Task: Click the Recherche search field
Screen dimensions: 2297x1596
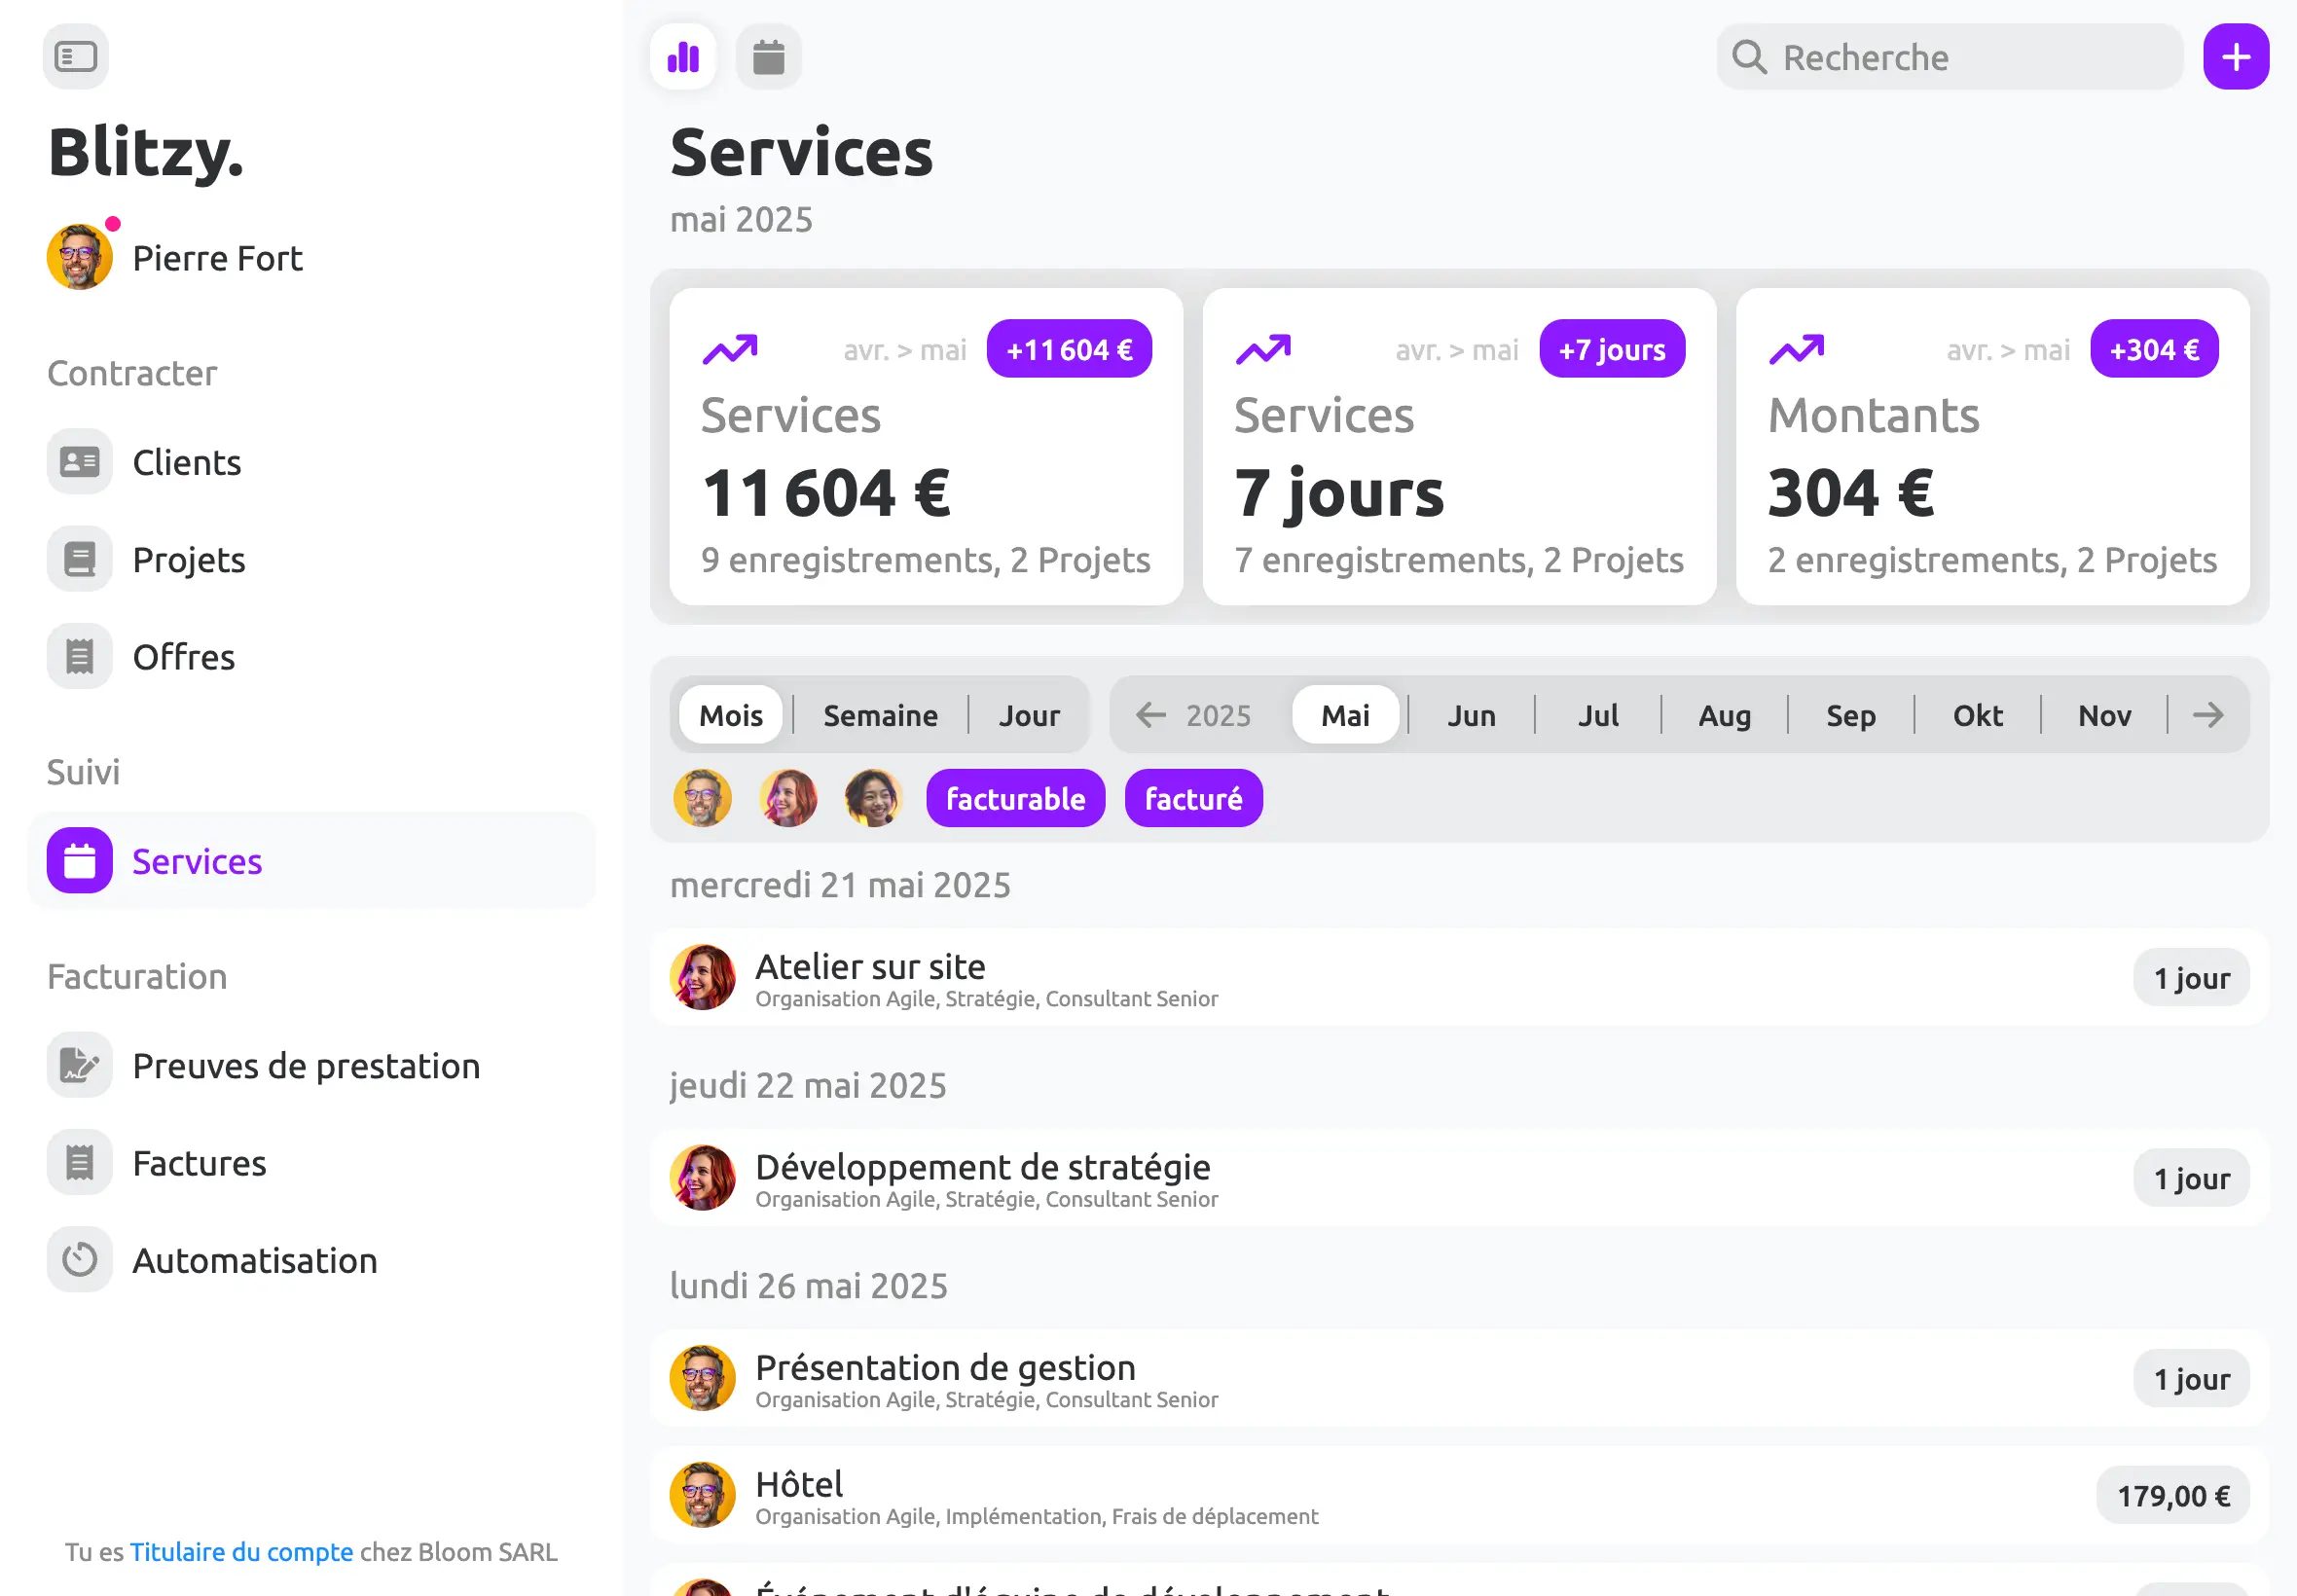Action: (x=1949, y=57)
